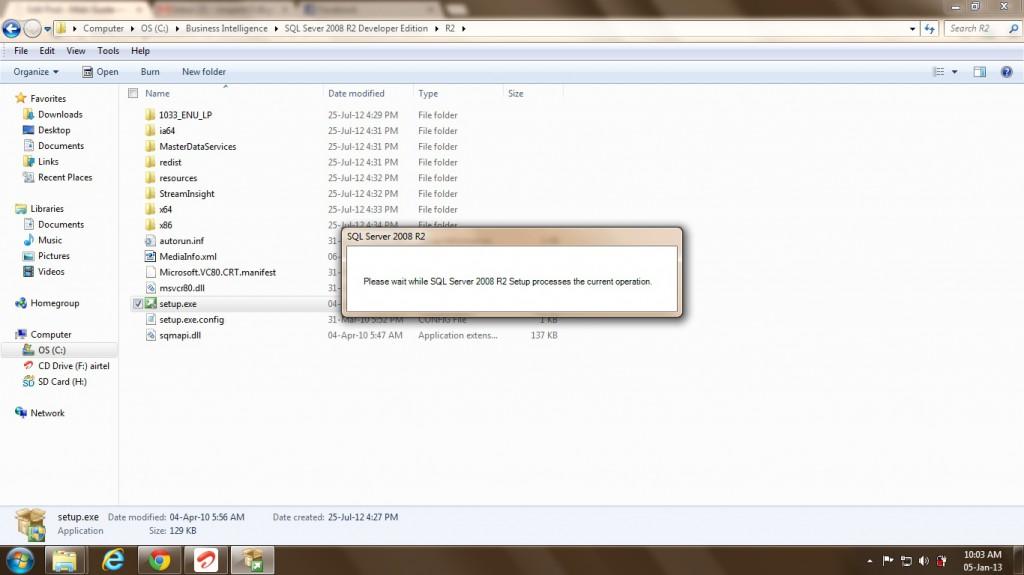Select the 1033_ENU_LP folder icon

150,115
